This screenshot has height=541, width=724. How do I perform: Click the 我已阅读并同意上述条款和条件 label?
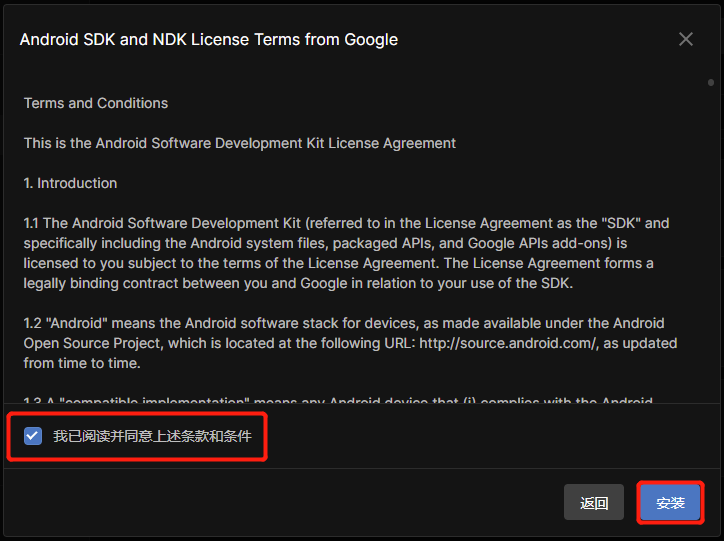point(152,436)
